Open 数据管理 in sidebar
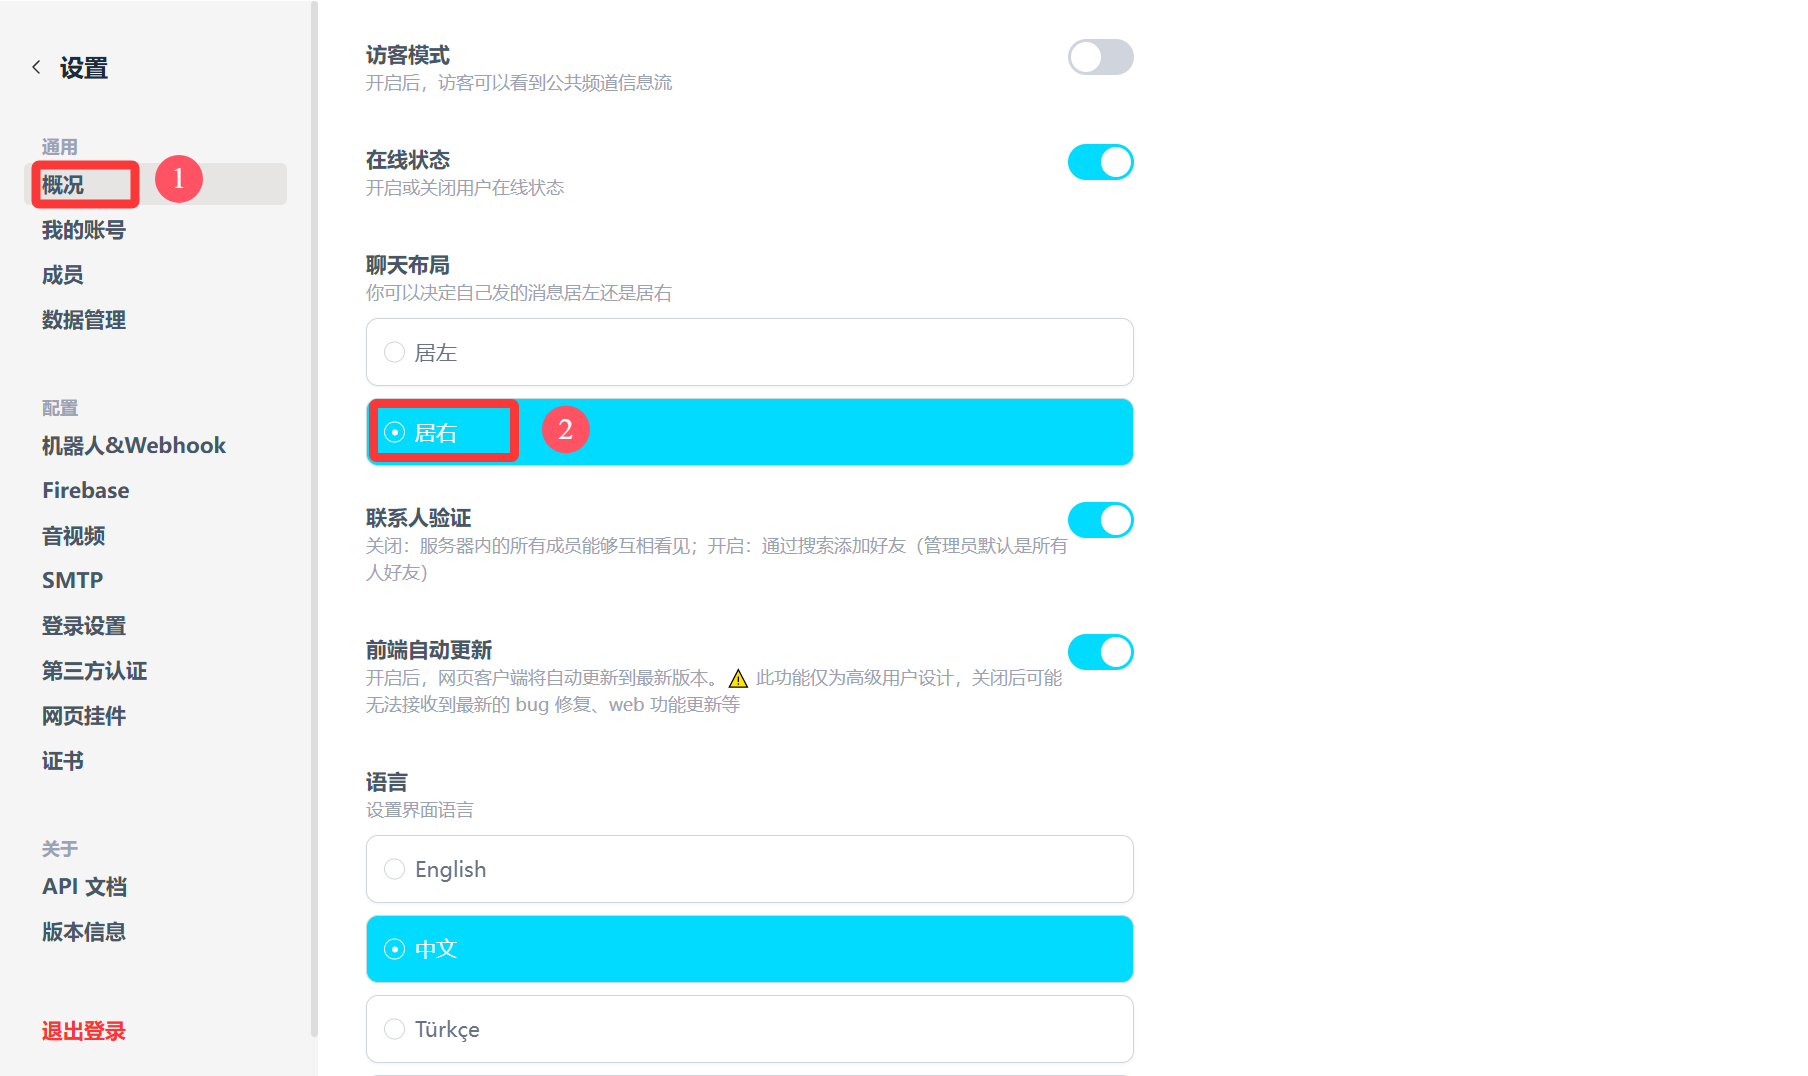The height and width of the screenshot is (1076, 1808). (84, 320)
